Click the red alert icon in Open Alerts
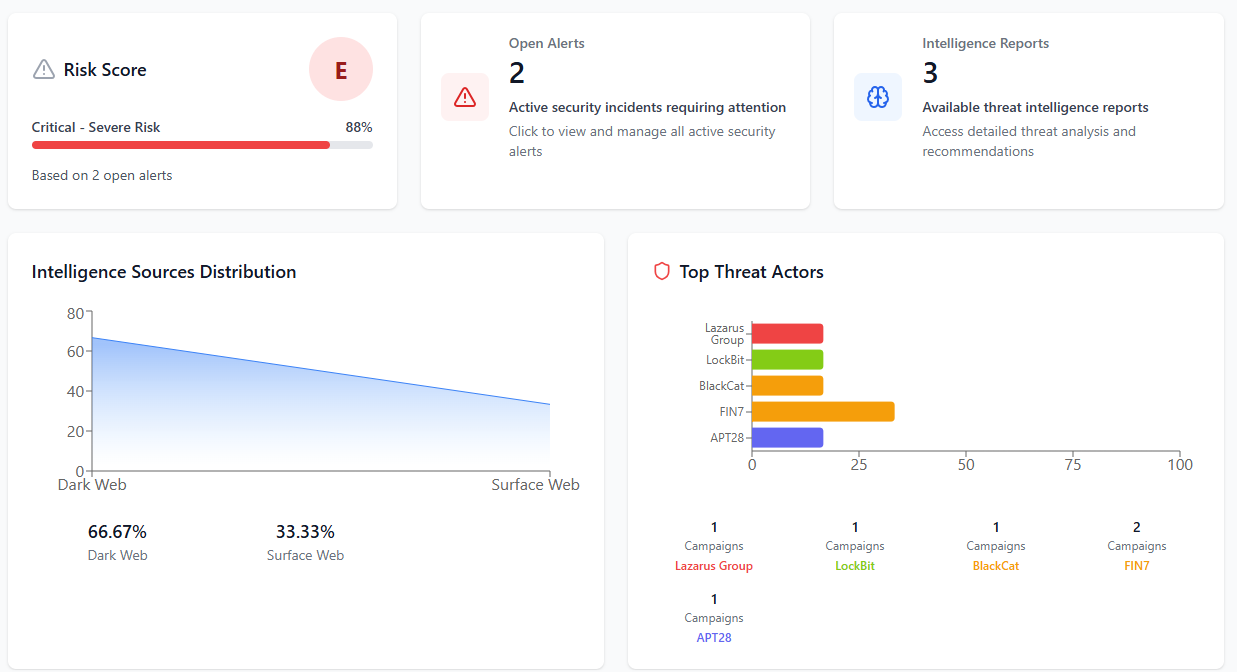 pos(465,97)
